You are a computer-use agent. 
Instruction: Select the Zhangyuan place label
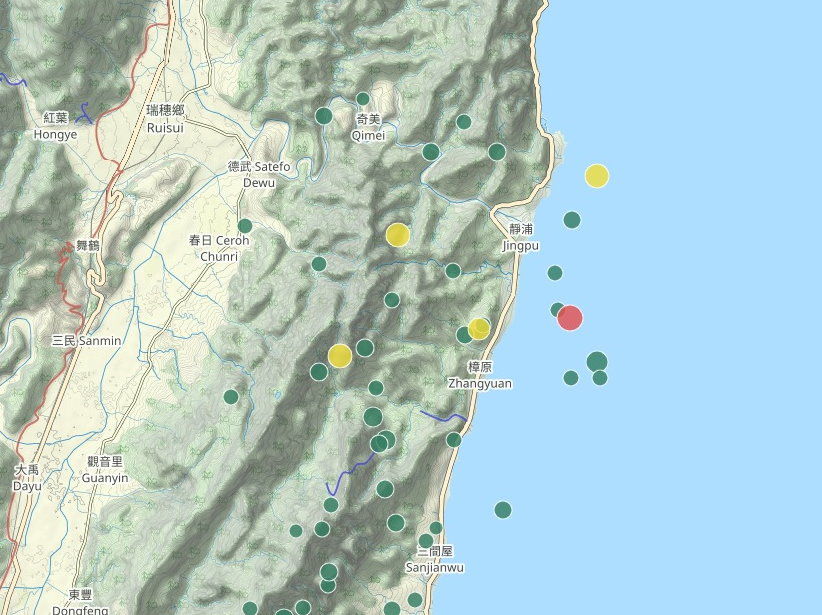click(480, 376)
